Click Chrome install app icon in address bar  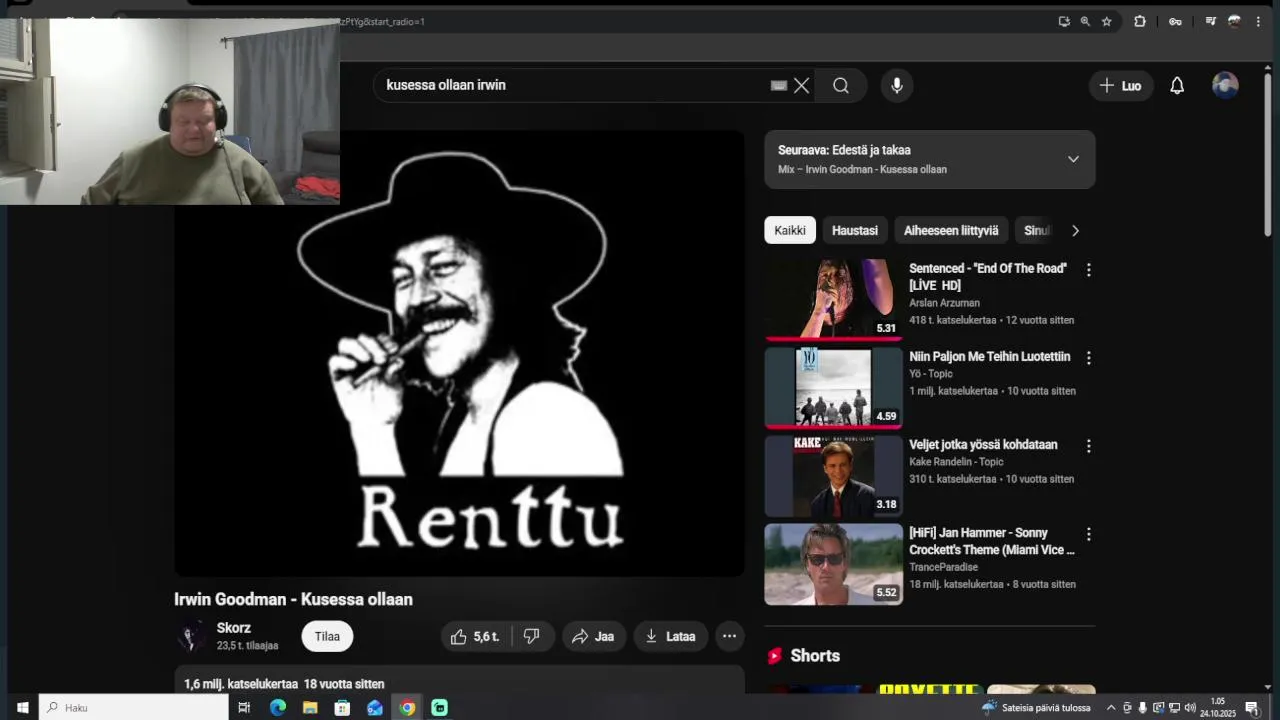point(1064,21)
